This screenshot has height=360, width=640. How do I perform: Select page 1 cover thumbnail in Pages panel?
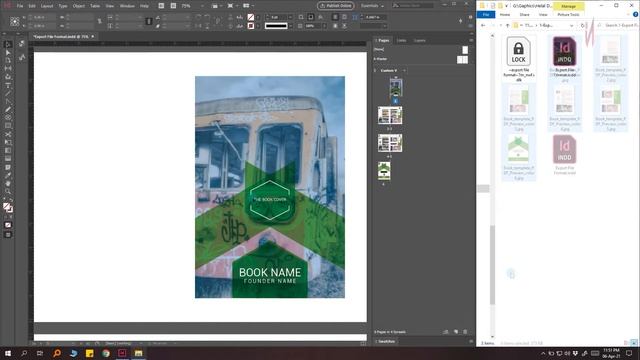click(x=396, y=87)
